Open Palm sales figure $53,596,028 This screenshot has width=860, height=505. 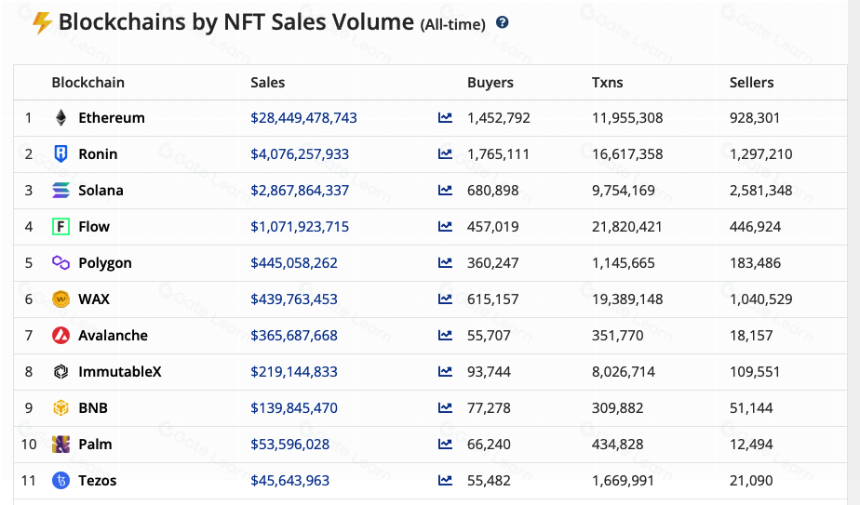click(290, 444)
